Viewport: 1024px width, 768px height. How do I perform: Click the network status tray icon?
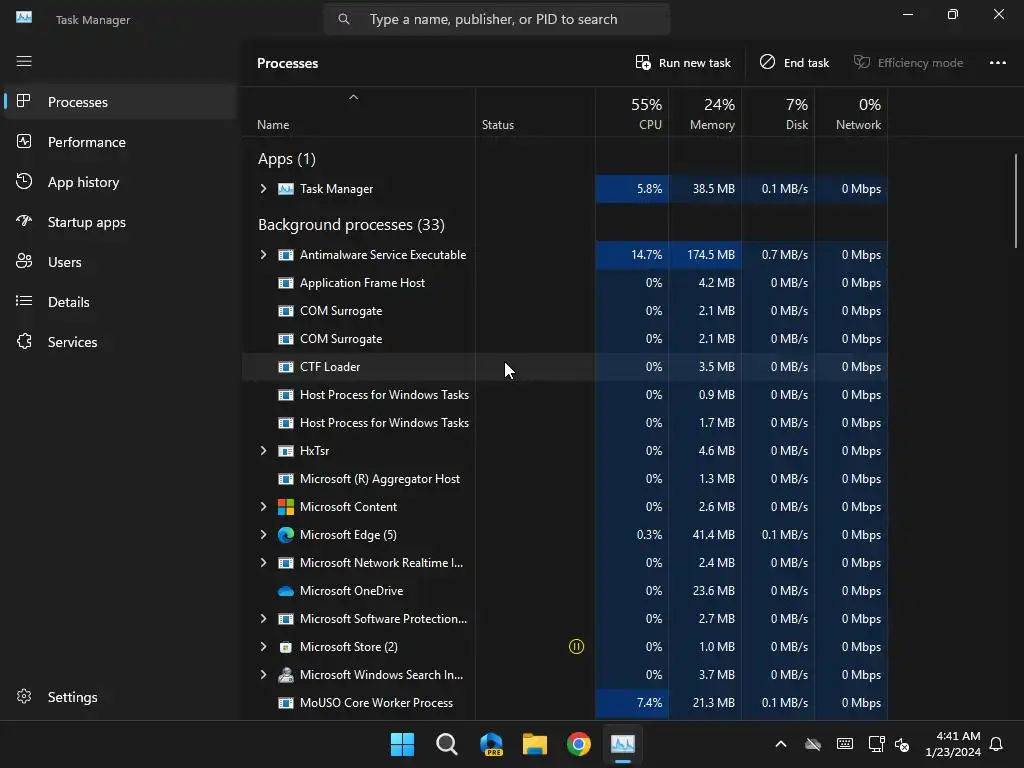tap(876, 744)
